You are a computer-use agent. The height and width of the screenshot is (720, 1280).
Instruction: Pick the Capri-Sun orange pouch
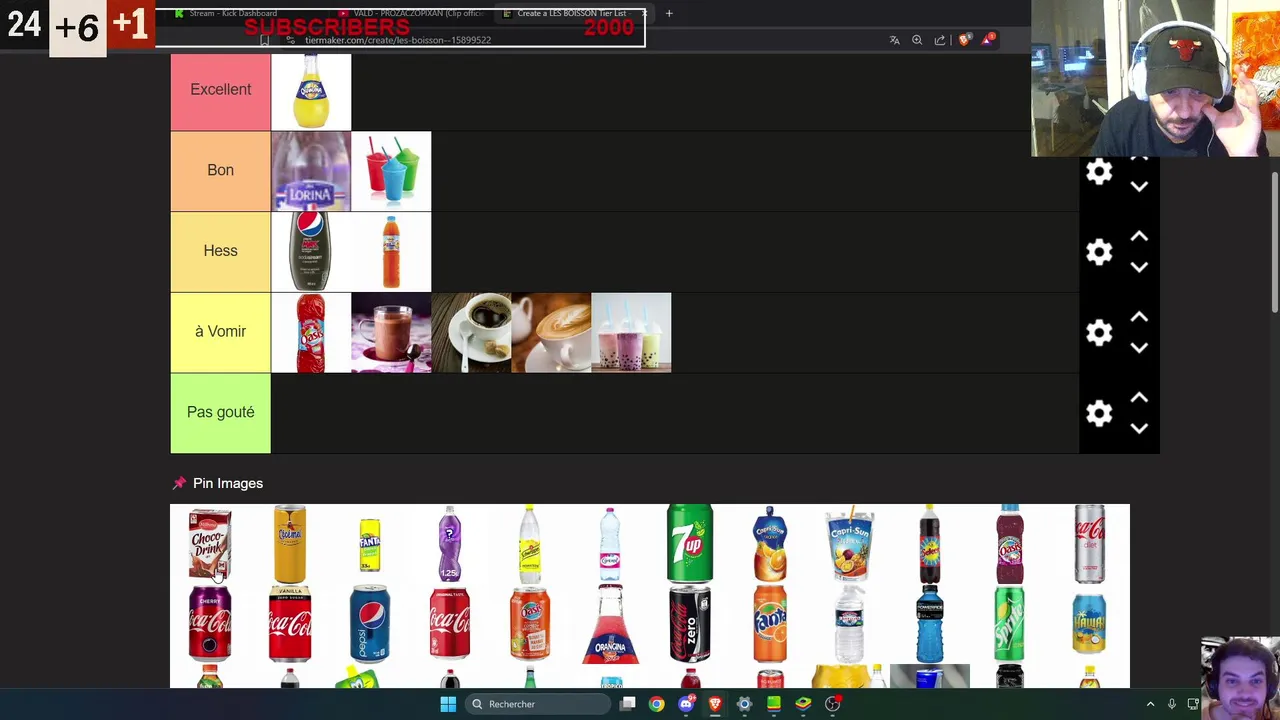pyautogui.click(x=770, y=544)
